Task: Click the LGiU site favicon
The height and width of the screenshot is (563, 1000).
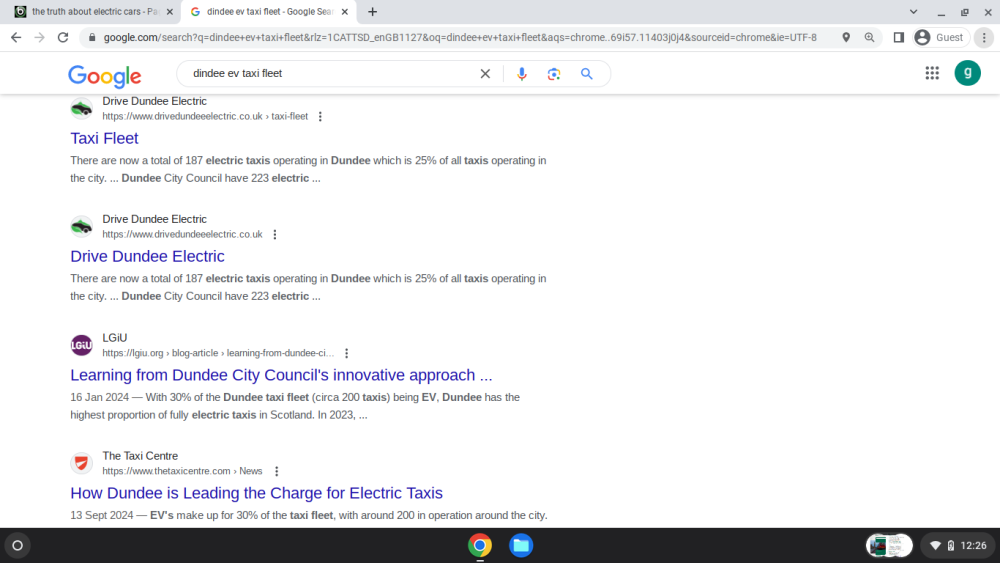Action: pyautogui.click(x=81, y=345)
